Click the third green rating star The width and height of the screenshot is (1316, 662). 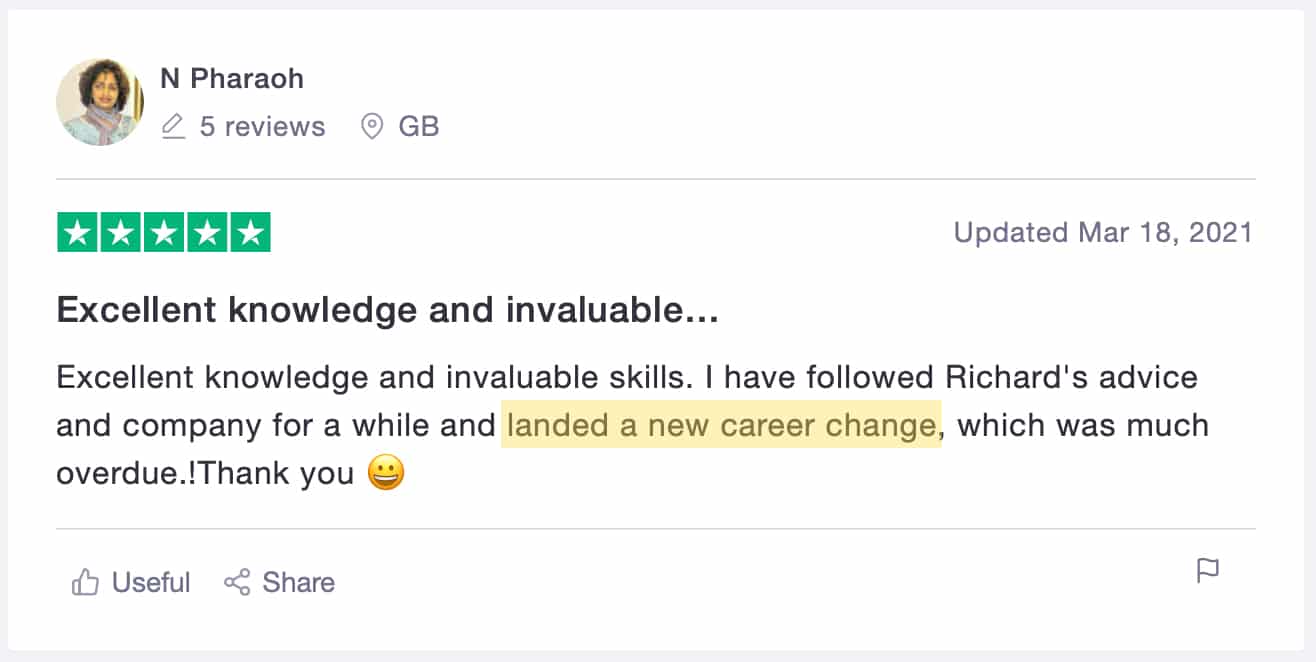163,233
